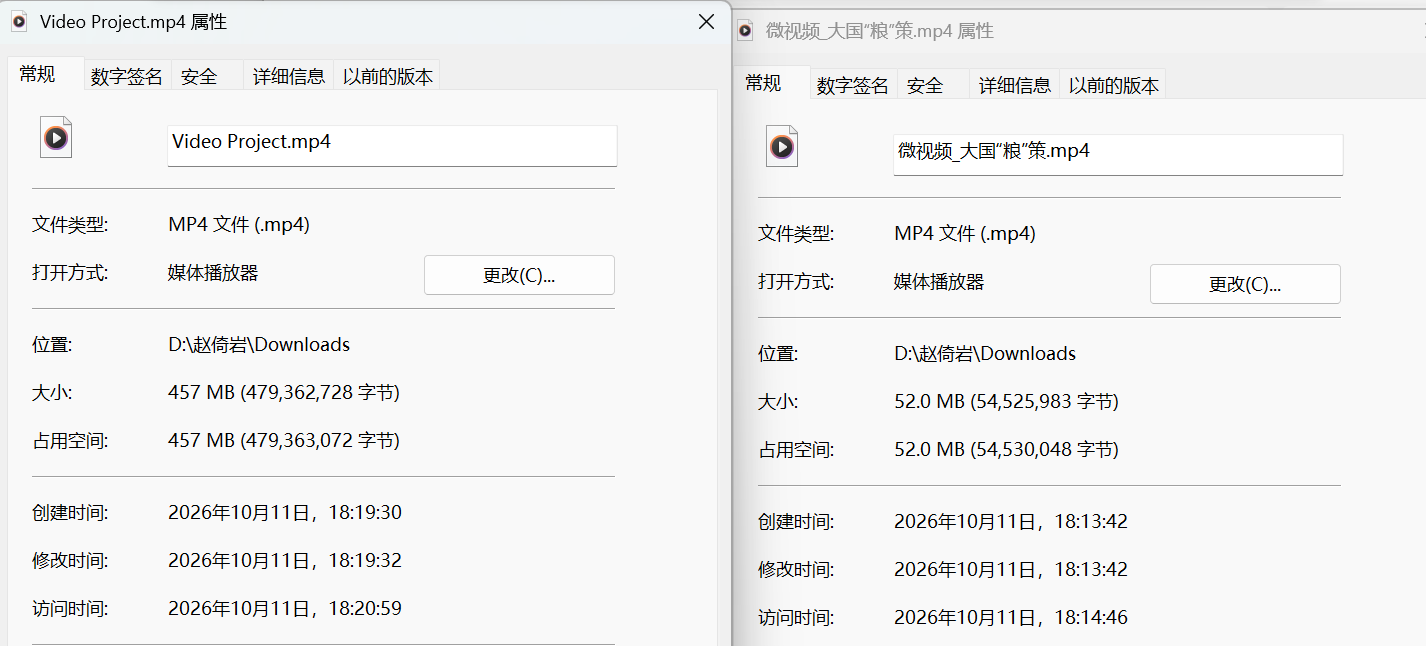Click accessed time ending 18:14:46

pyautogui.click(x=1011, y=618)
